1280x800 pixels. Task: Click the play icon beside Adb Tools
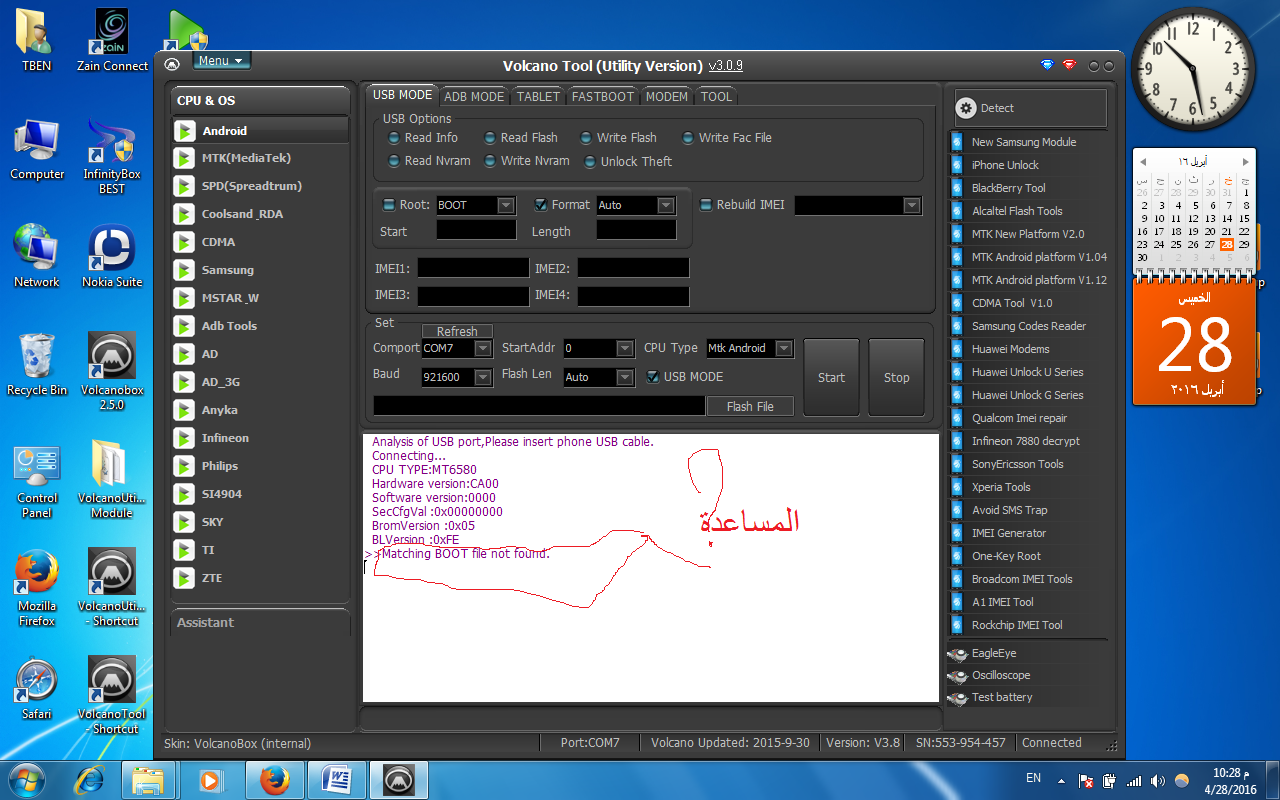tap(184, 327)
